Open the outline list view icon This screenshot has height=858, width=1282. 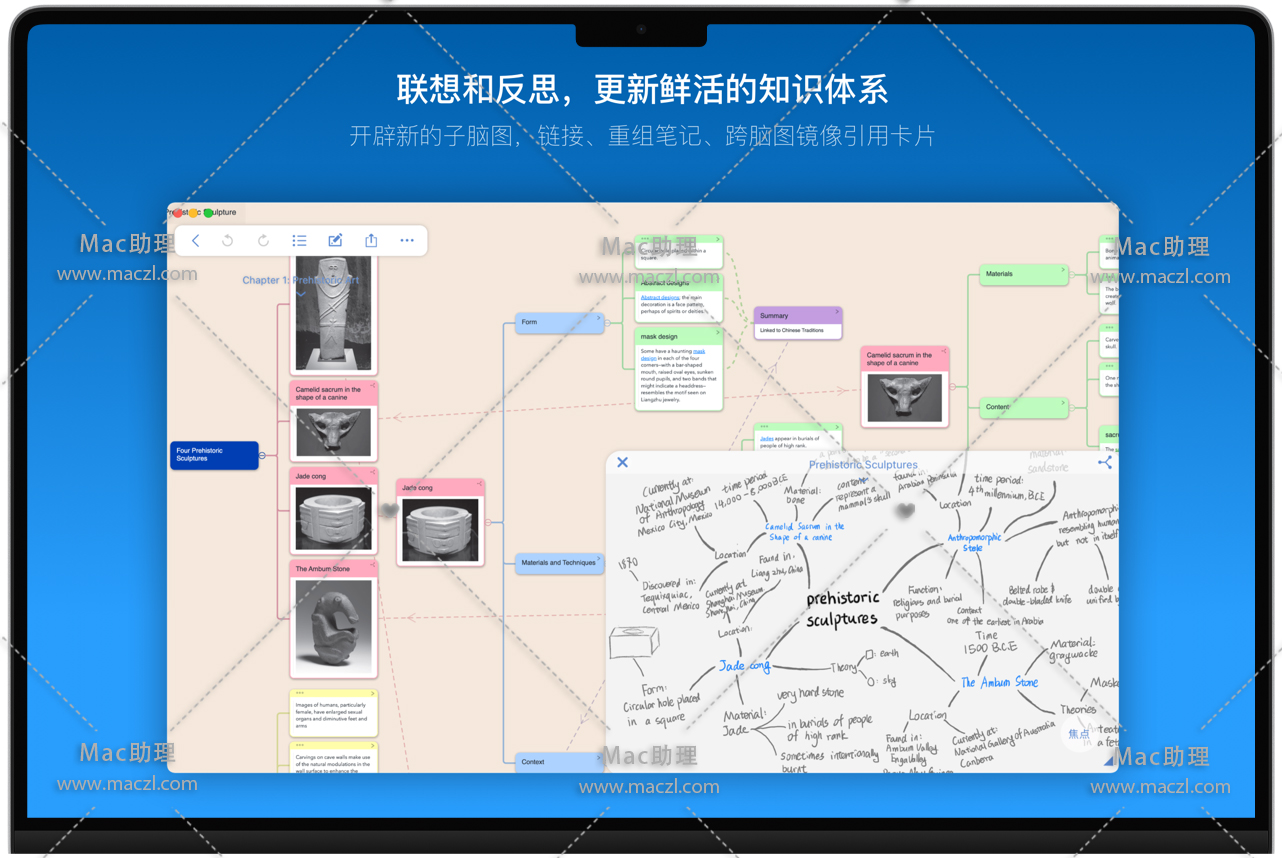point(299,241)
